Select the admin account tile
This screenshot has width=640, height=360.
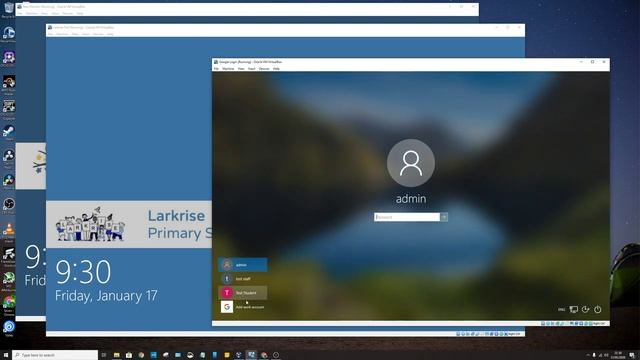[x=242, y=265]
